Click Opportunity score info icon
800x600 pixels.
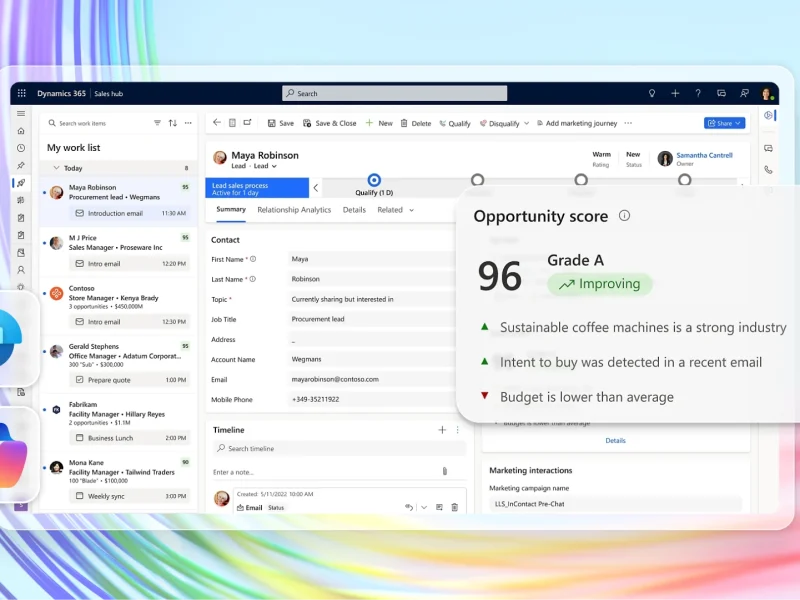(624, 215)
